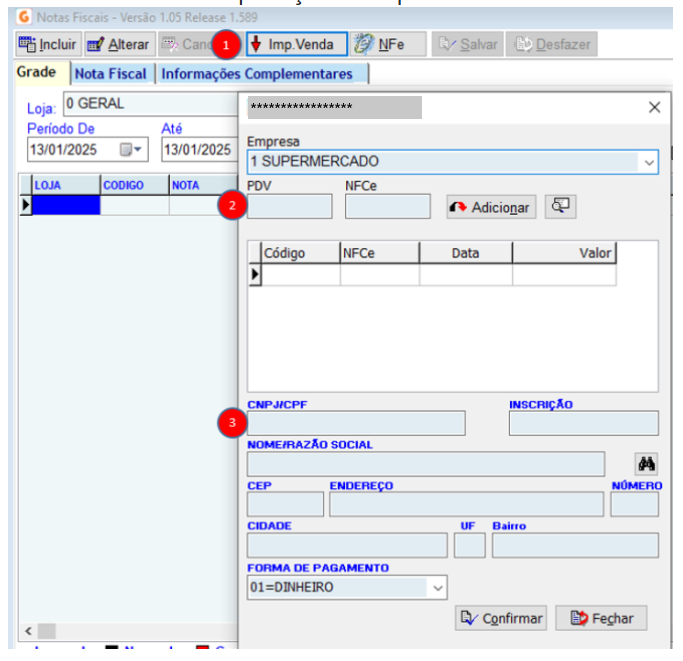Click the Até date field
683x661 pixels.
pyautogui.click(x=199, y=149)
